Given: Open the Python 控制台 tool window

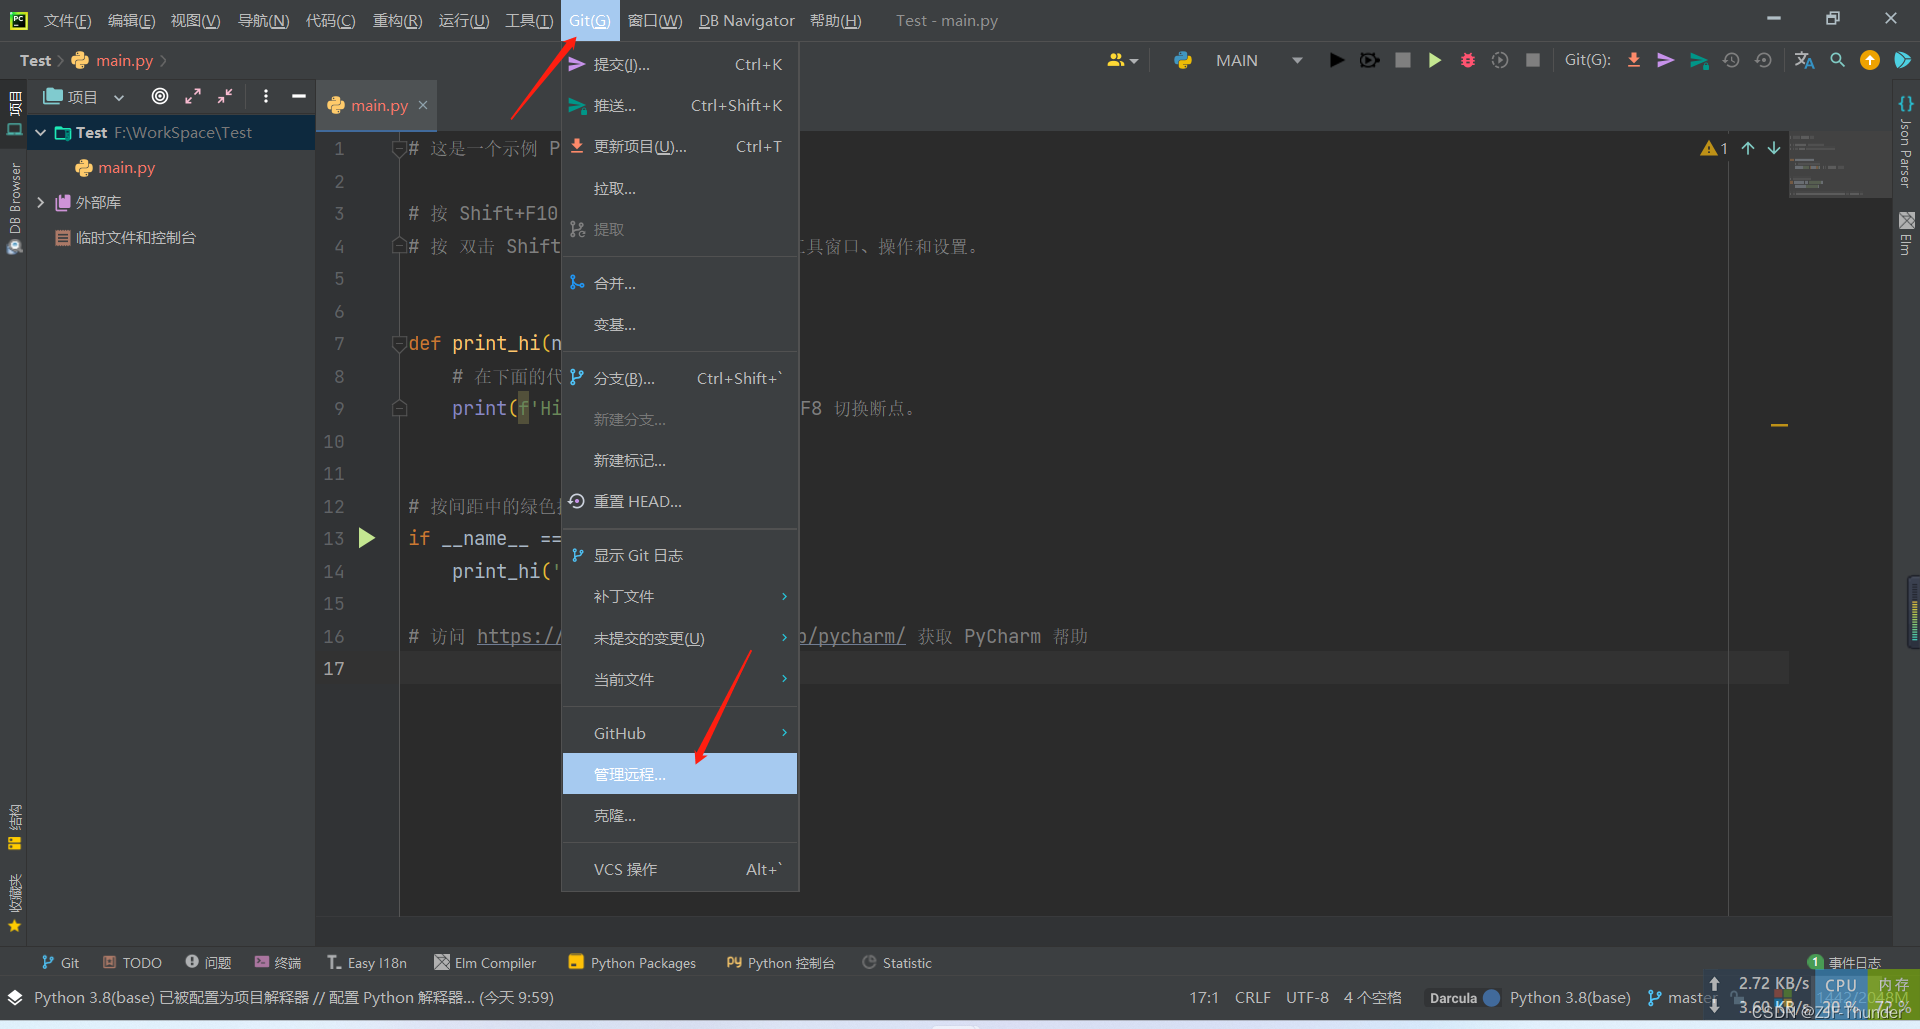Looking at the screenshot, I should coord(781,963).
